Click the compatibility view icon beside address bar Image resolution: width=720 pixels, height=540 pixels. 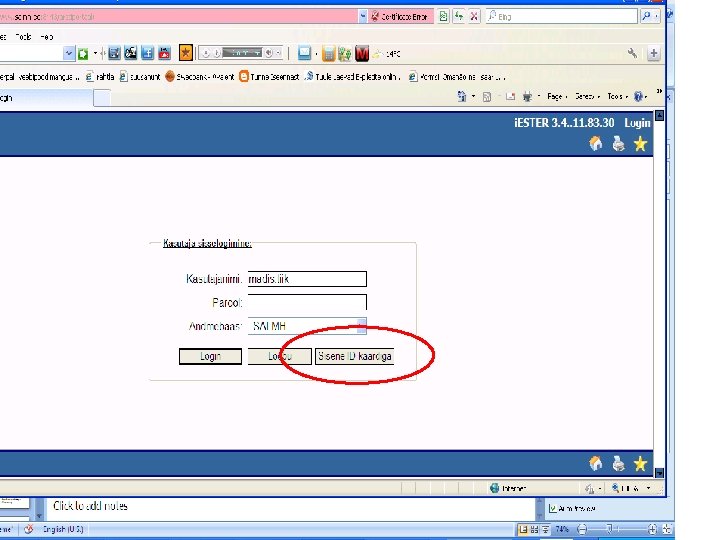(x=443, y=17)
